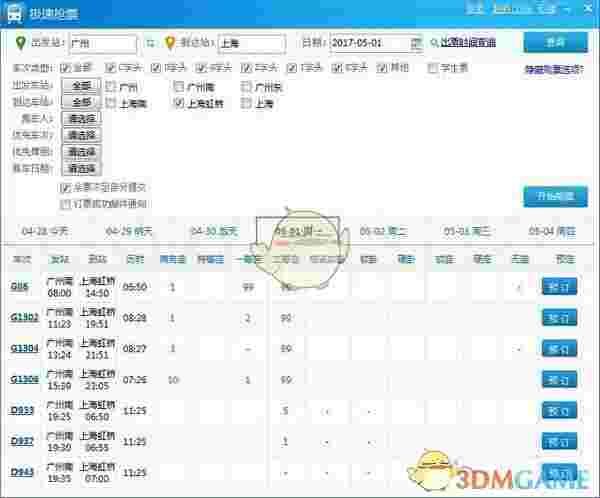Open the preferred seat class 请选择 selector

82,152
